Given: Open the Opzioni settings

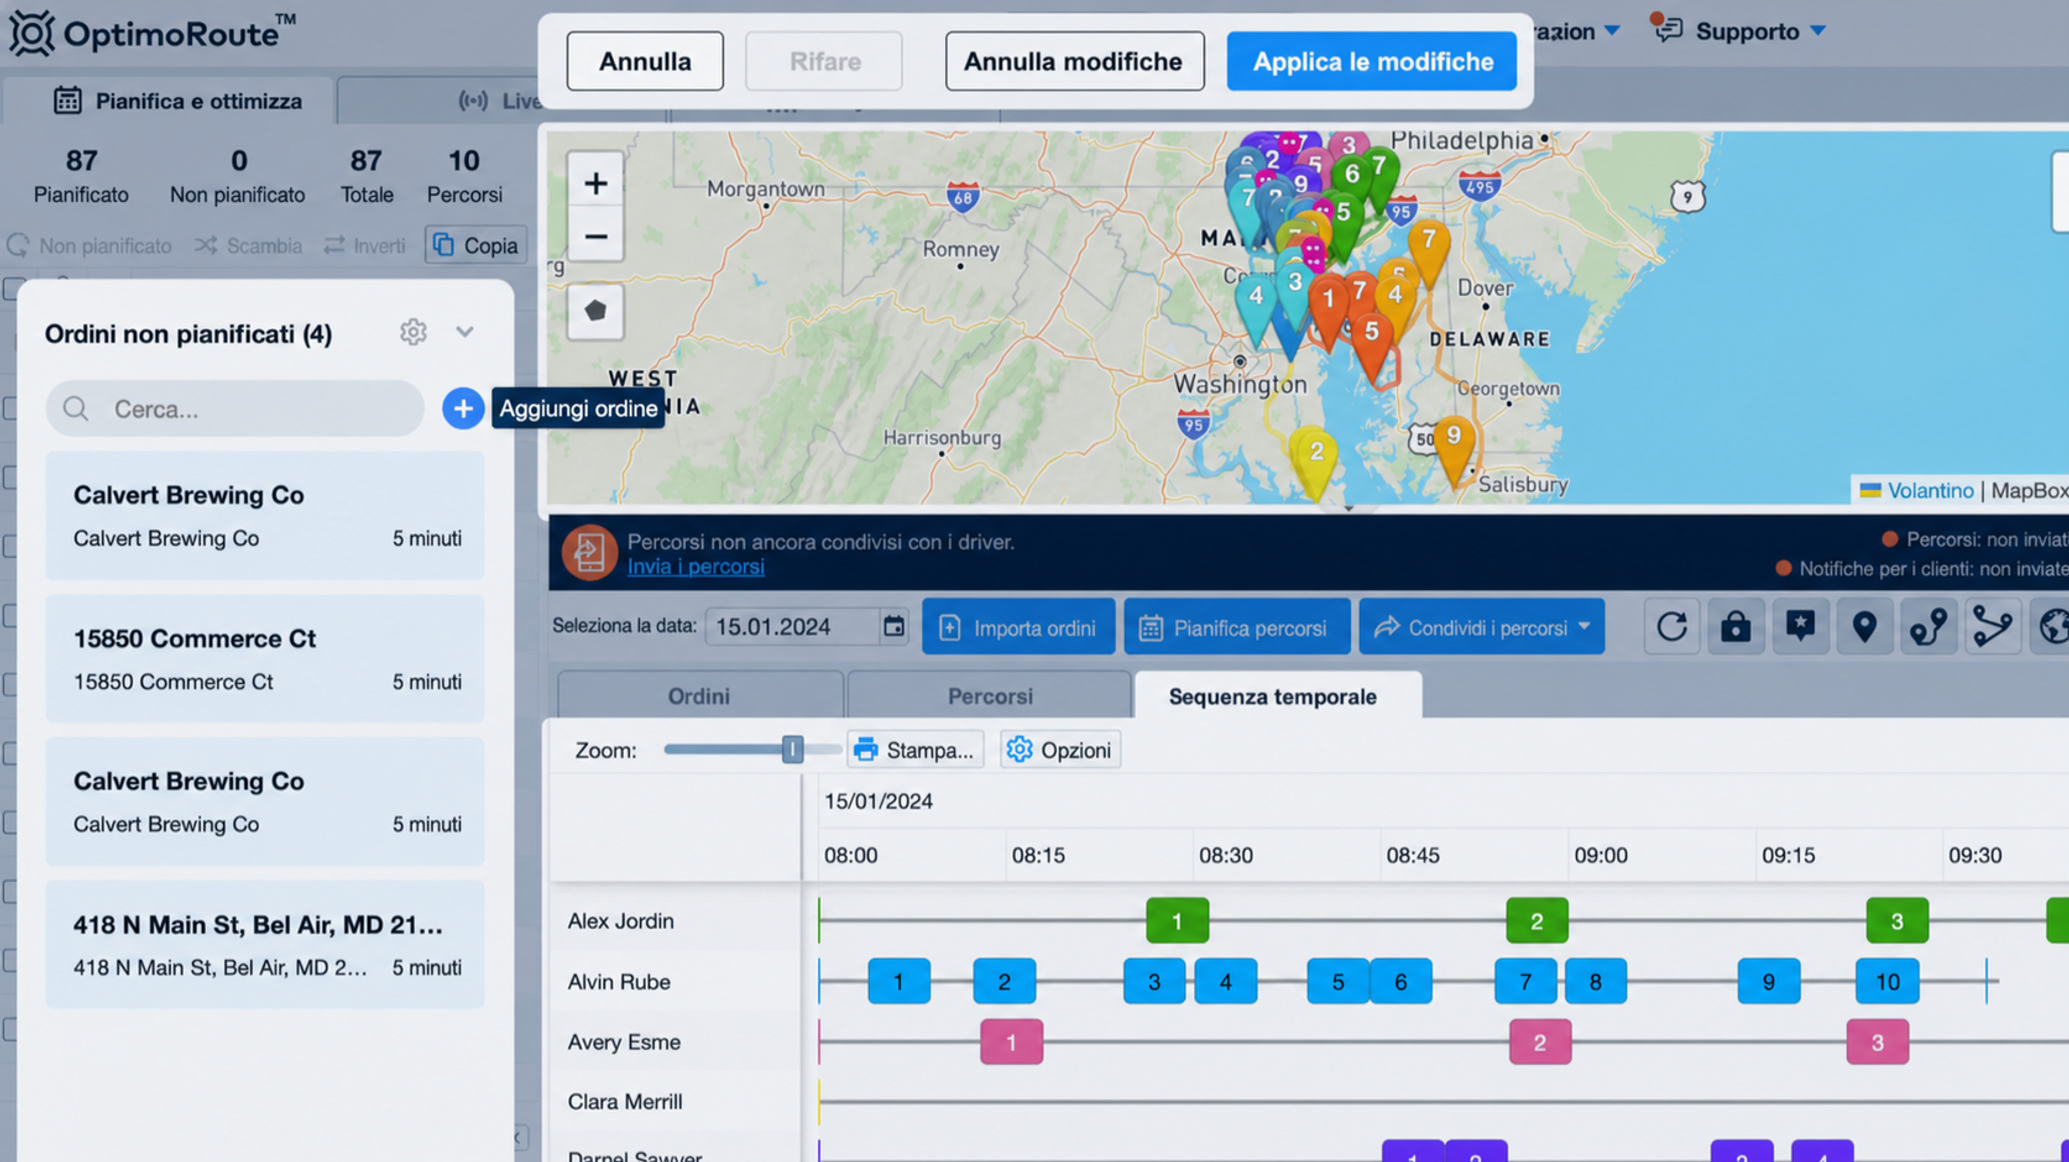Looking at the screenshot, I should point(1060,750).
